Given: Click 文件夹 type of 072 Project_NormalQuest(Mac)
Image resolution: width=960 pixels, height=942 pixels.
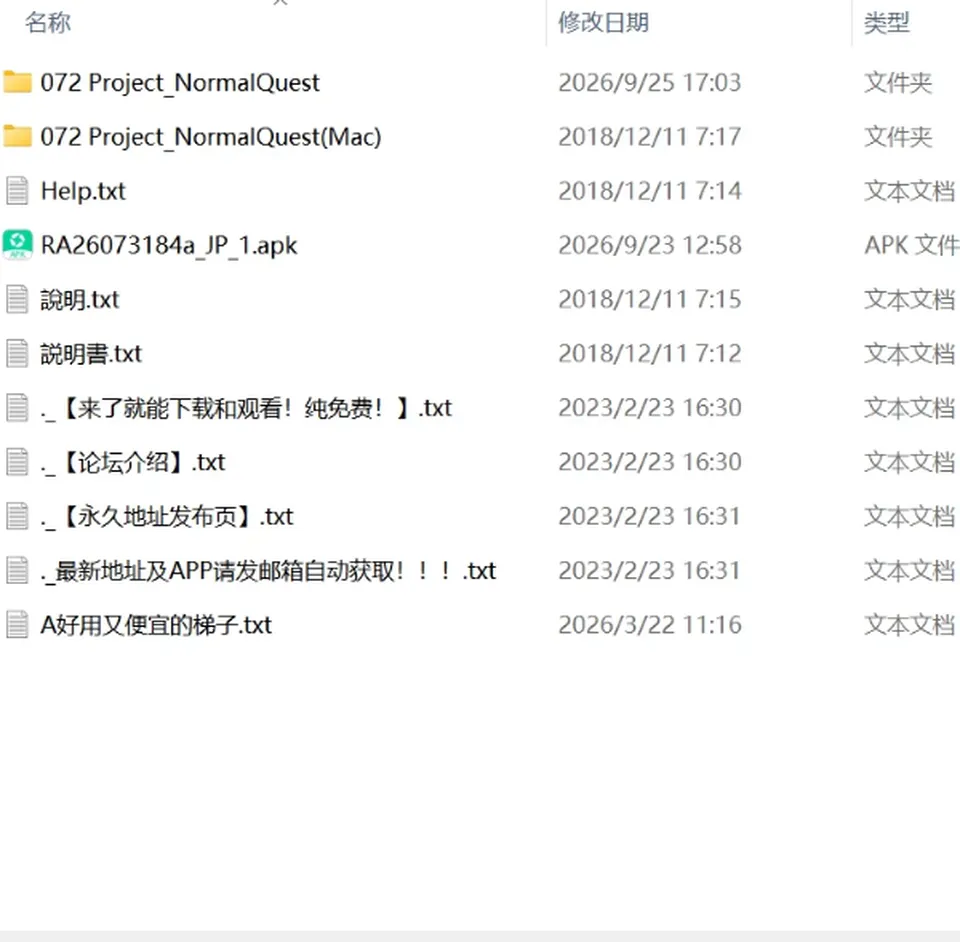Looking at the screenshot, I should [898, 136].
